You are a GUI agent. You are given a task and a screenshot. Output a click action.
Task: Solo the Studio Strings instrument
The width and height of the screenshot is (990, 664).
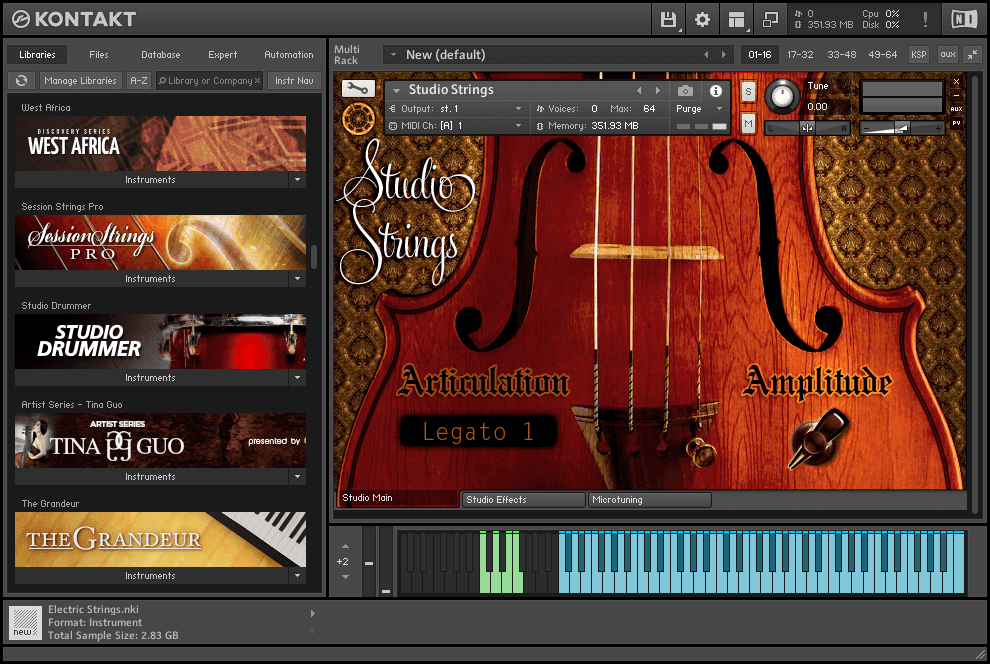point(748,92)
